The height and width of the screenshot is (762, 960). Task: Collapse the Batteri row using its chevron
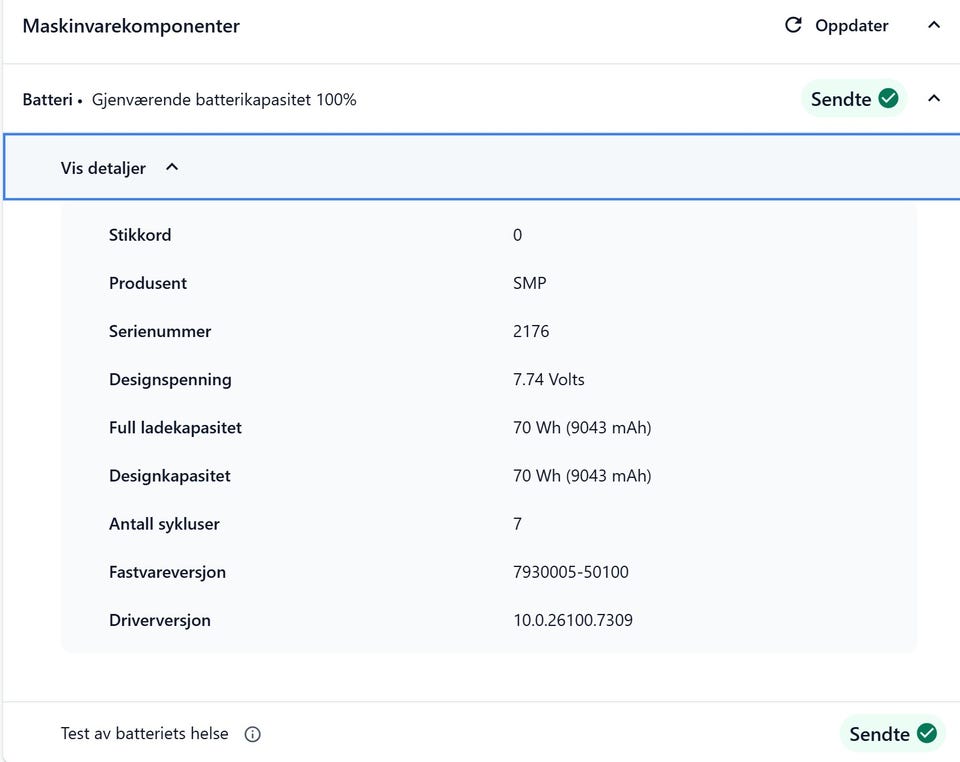[934, 98]
